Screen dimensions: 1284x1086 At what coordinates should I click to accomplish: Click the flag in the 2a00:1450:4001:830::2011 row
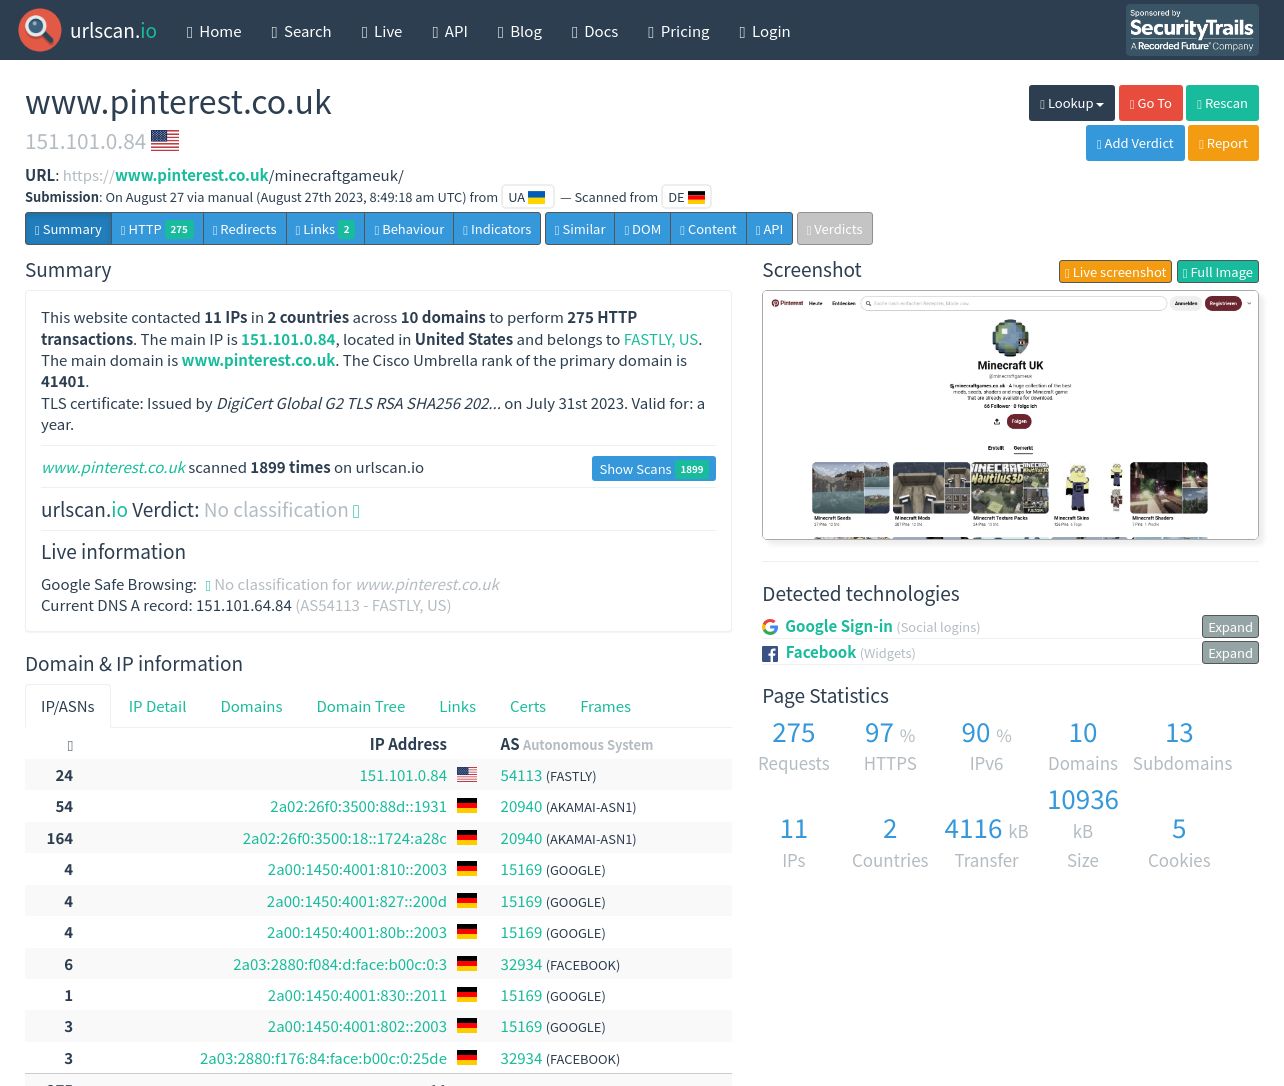click(467, 995)
